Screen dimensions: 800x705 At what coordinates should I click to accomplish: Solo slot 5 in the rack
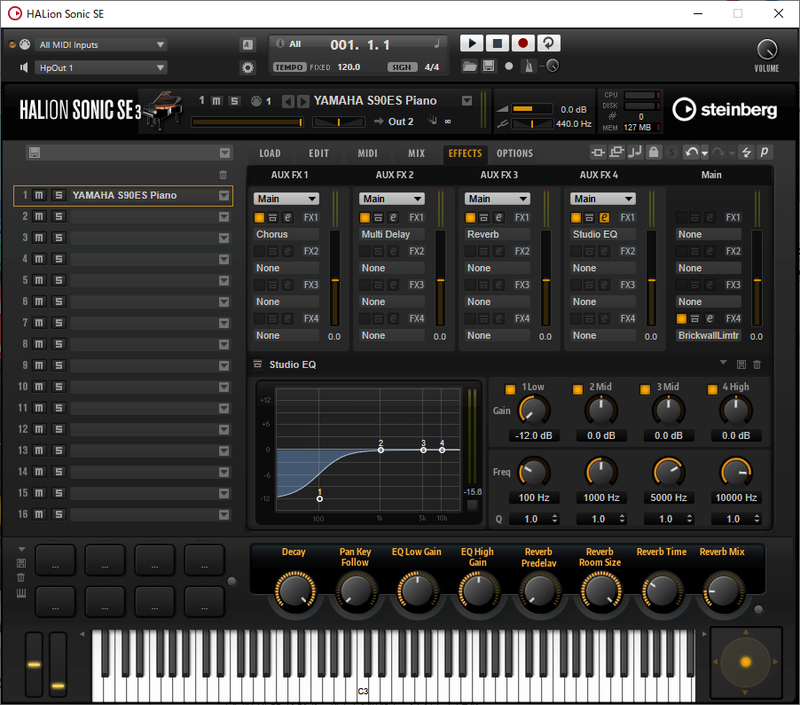pyautogui.click(x=59, y=281)
